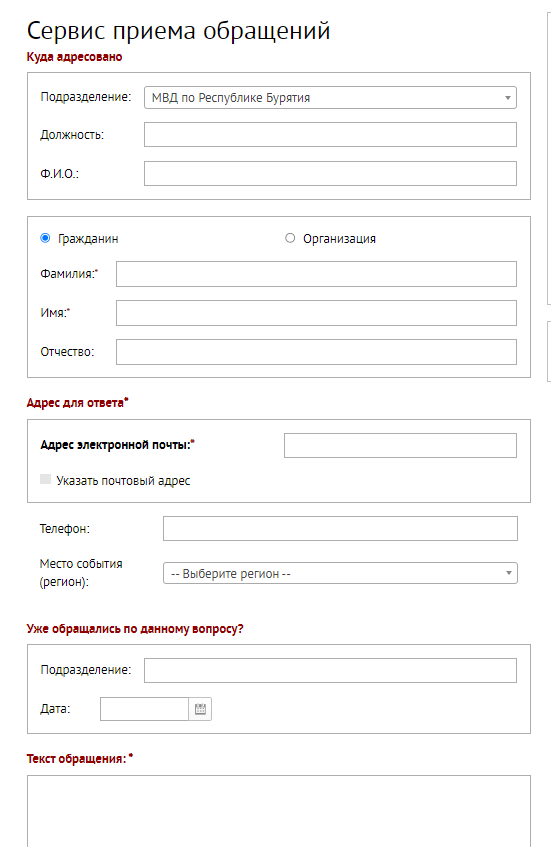Click the Имя input field
Viewport: 551px width, 847px height.
tap(316, 313)
